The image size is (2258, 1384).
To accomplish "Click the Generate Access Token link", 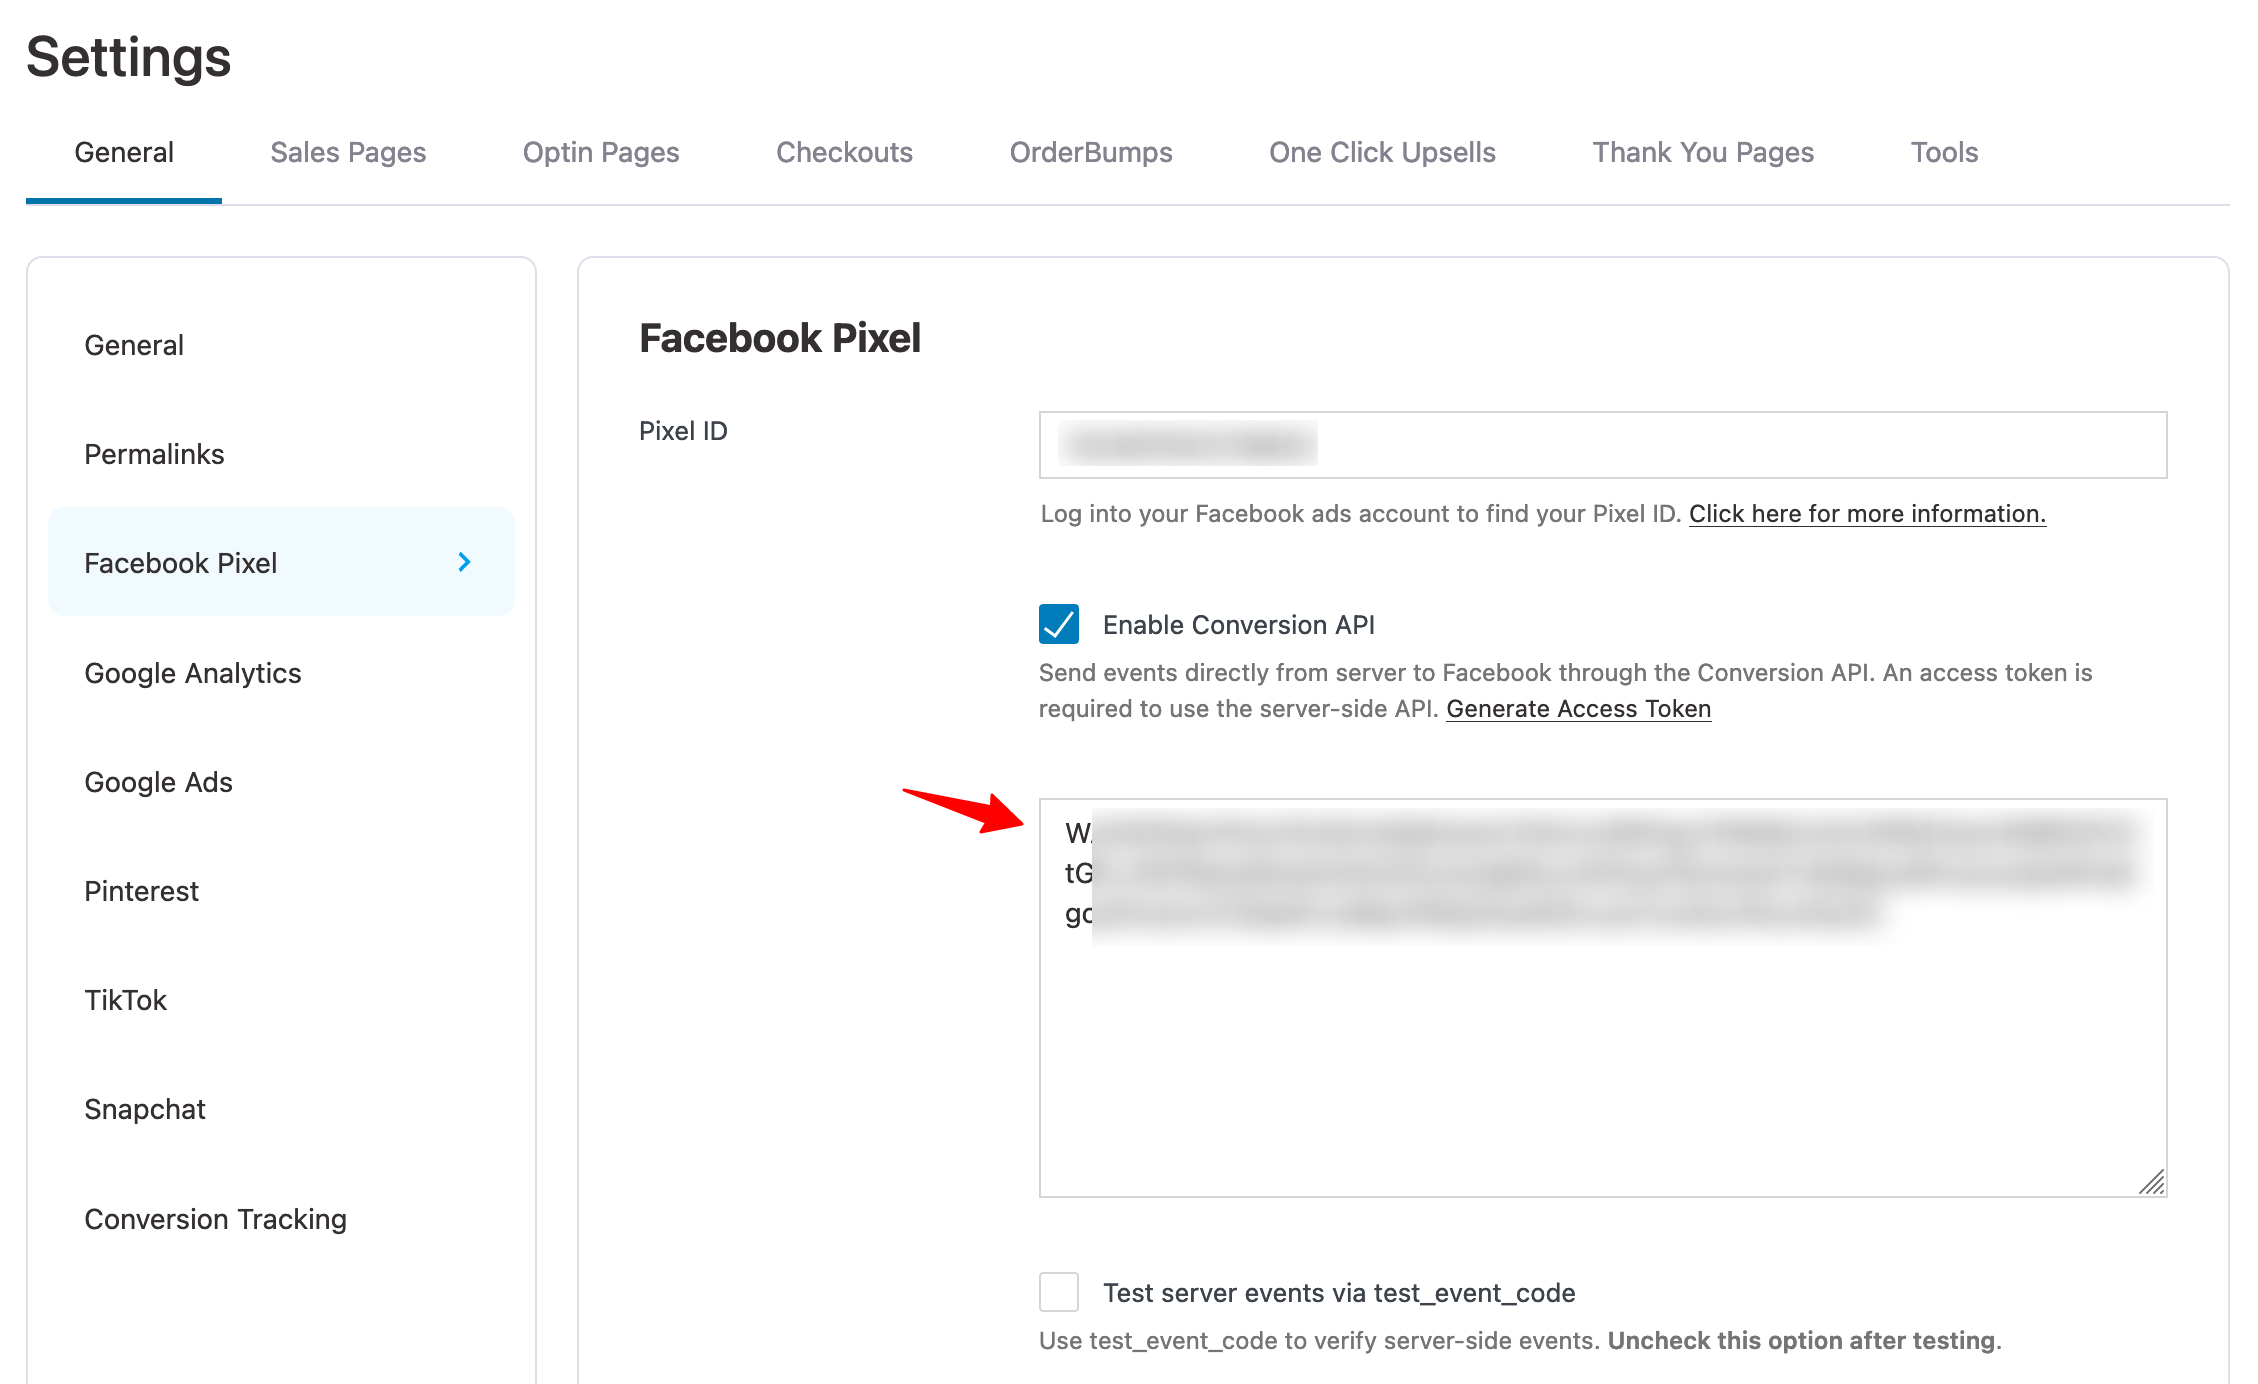I will [1578, 708].
